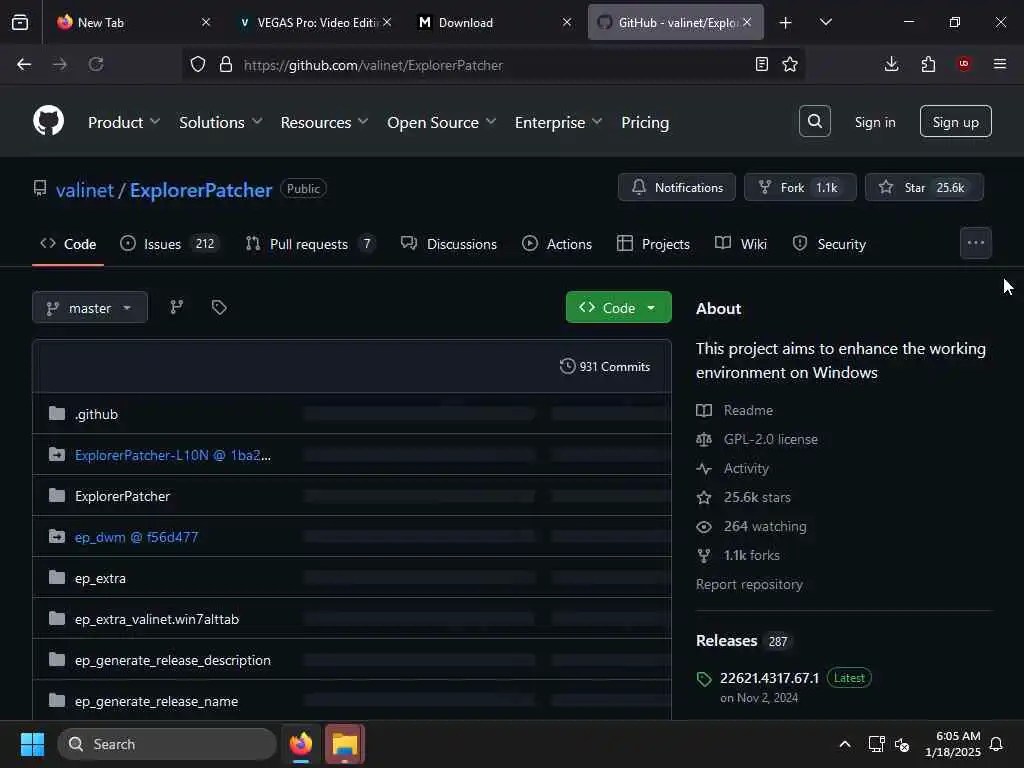Image resolution: width=1024 pixels, height=768 pixels.
Task: Open the green Code dropdown button
Action: [618, 308]
